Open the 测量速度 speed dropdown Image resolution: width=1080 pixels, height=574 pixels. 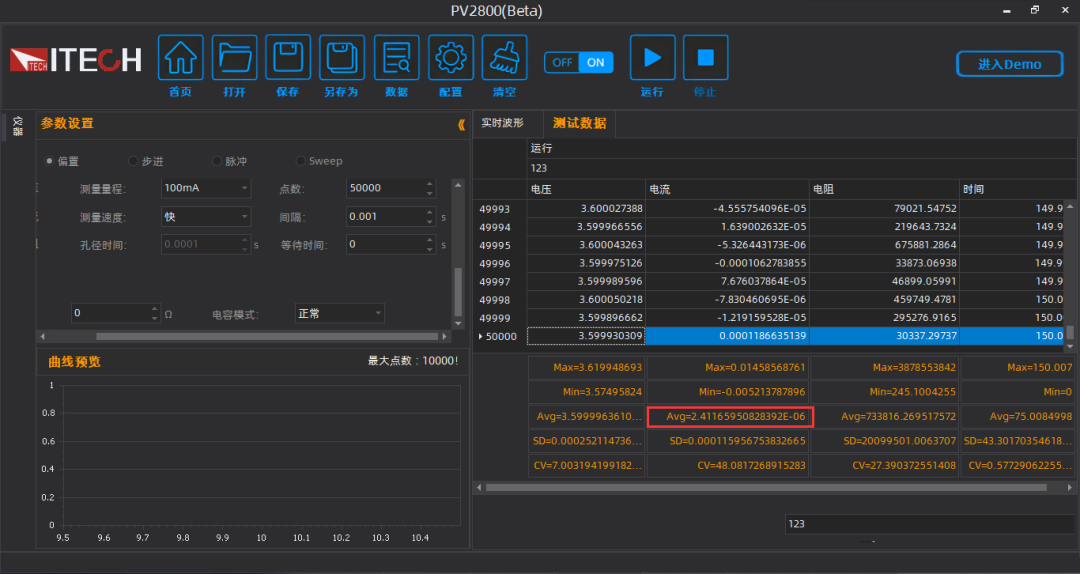coord(206,217)
